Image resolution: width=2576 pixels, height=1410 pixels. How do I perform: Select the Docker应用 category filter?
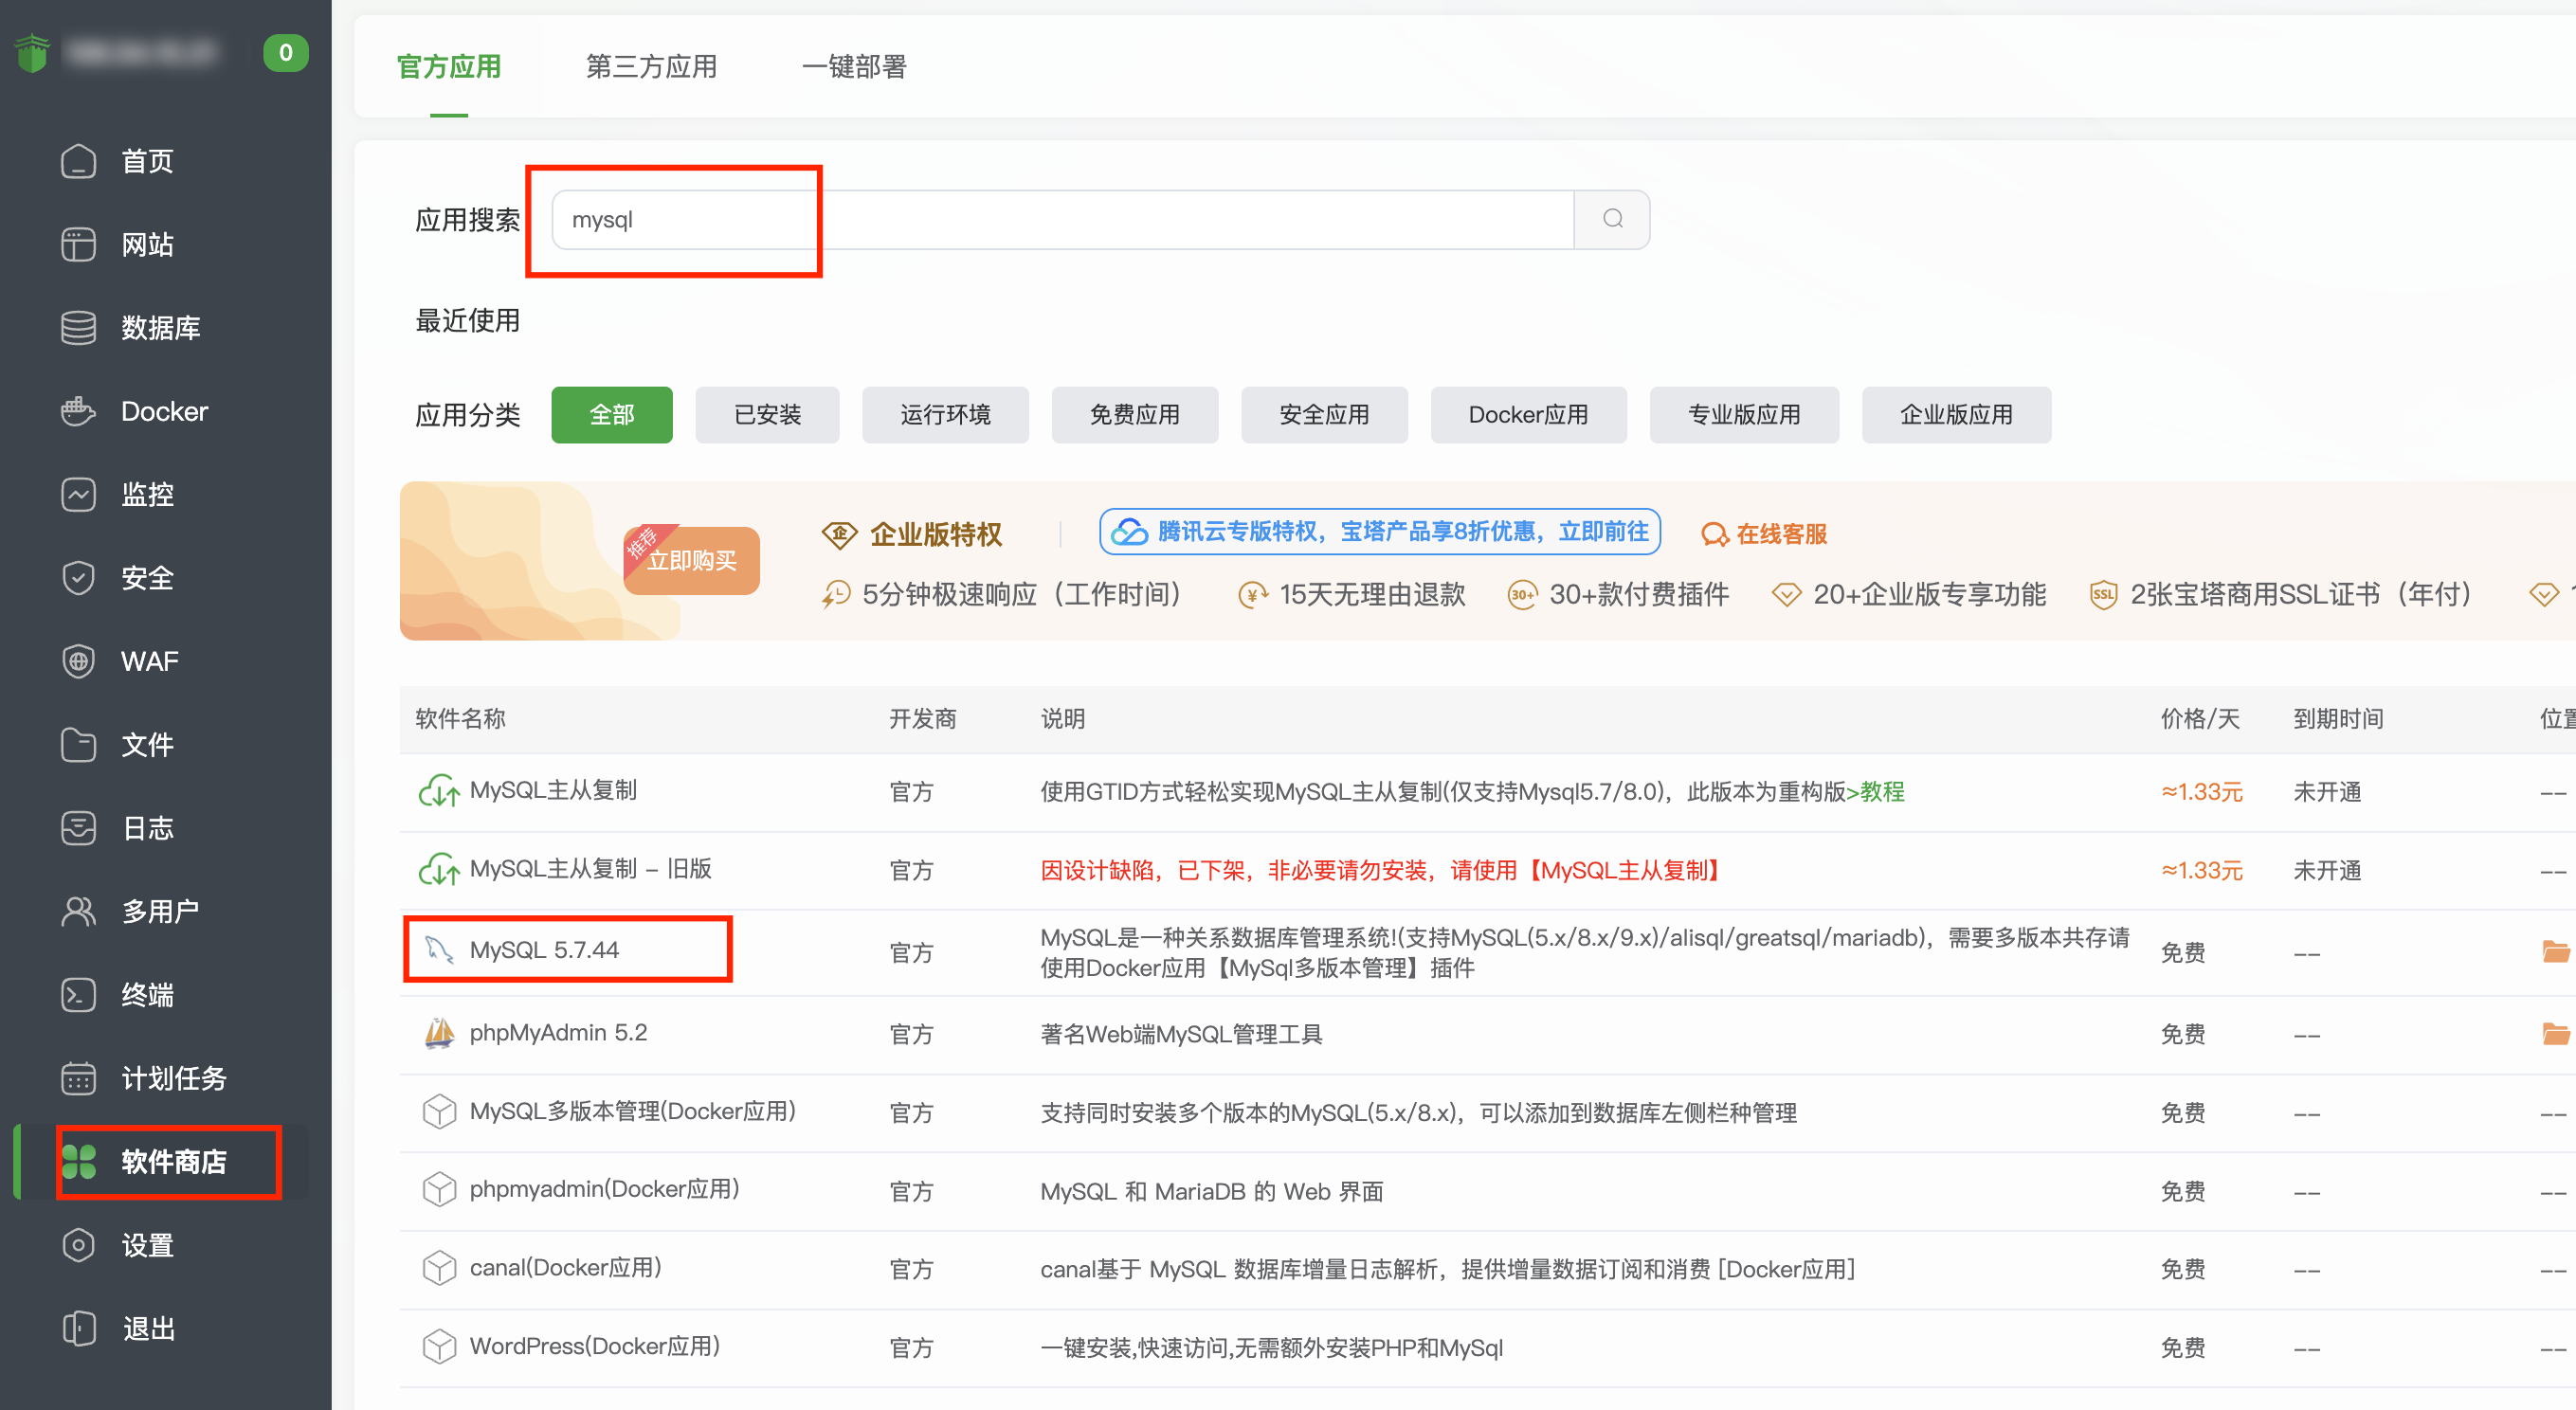pyautogui.click(x=1529, y=415)
